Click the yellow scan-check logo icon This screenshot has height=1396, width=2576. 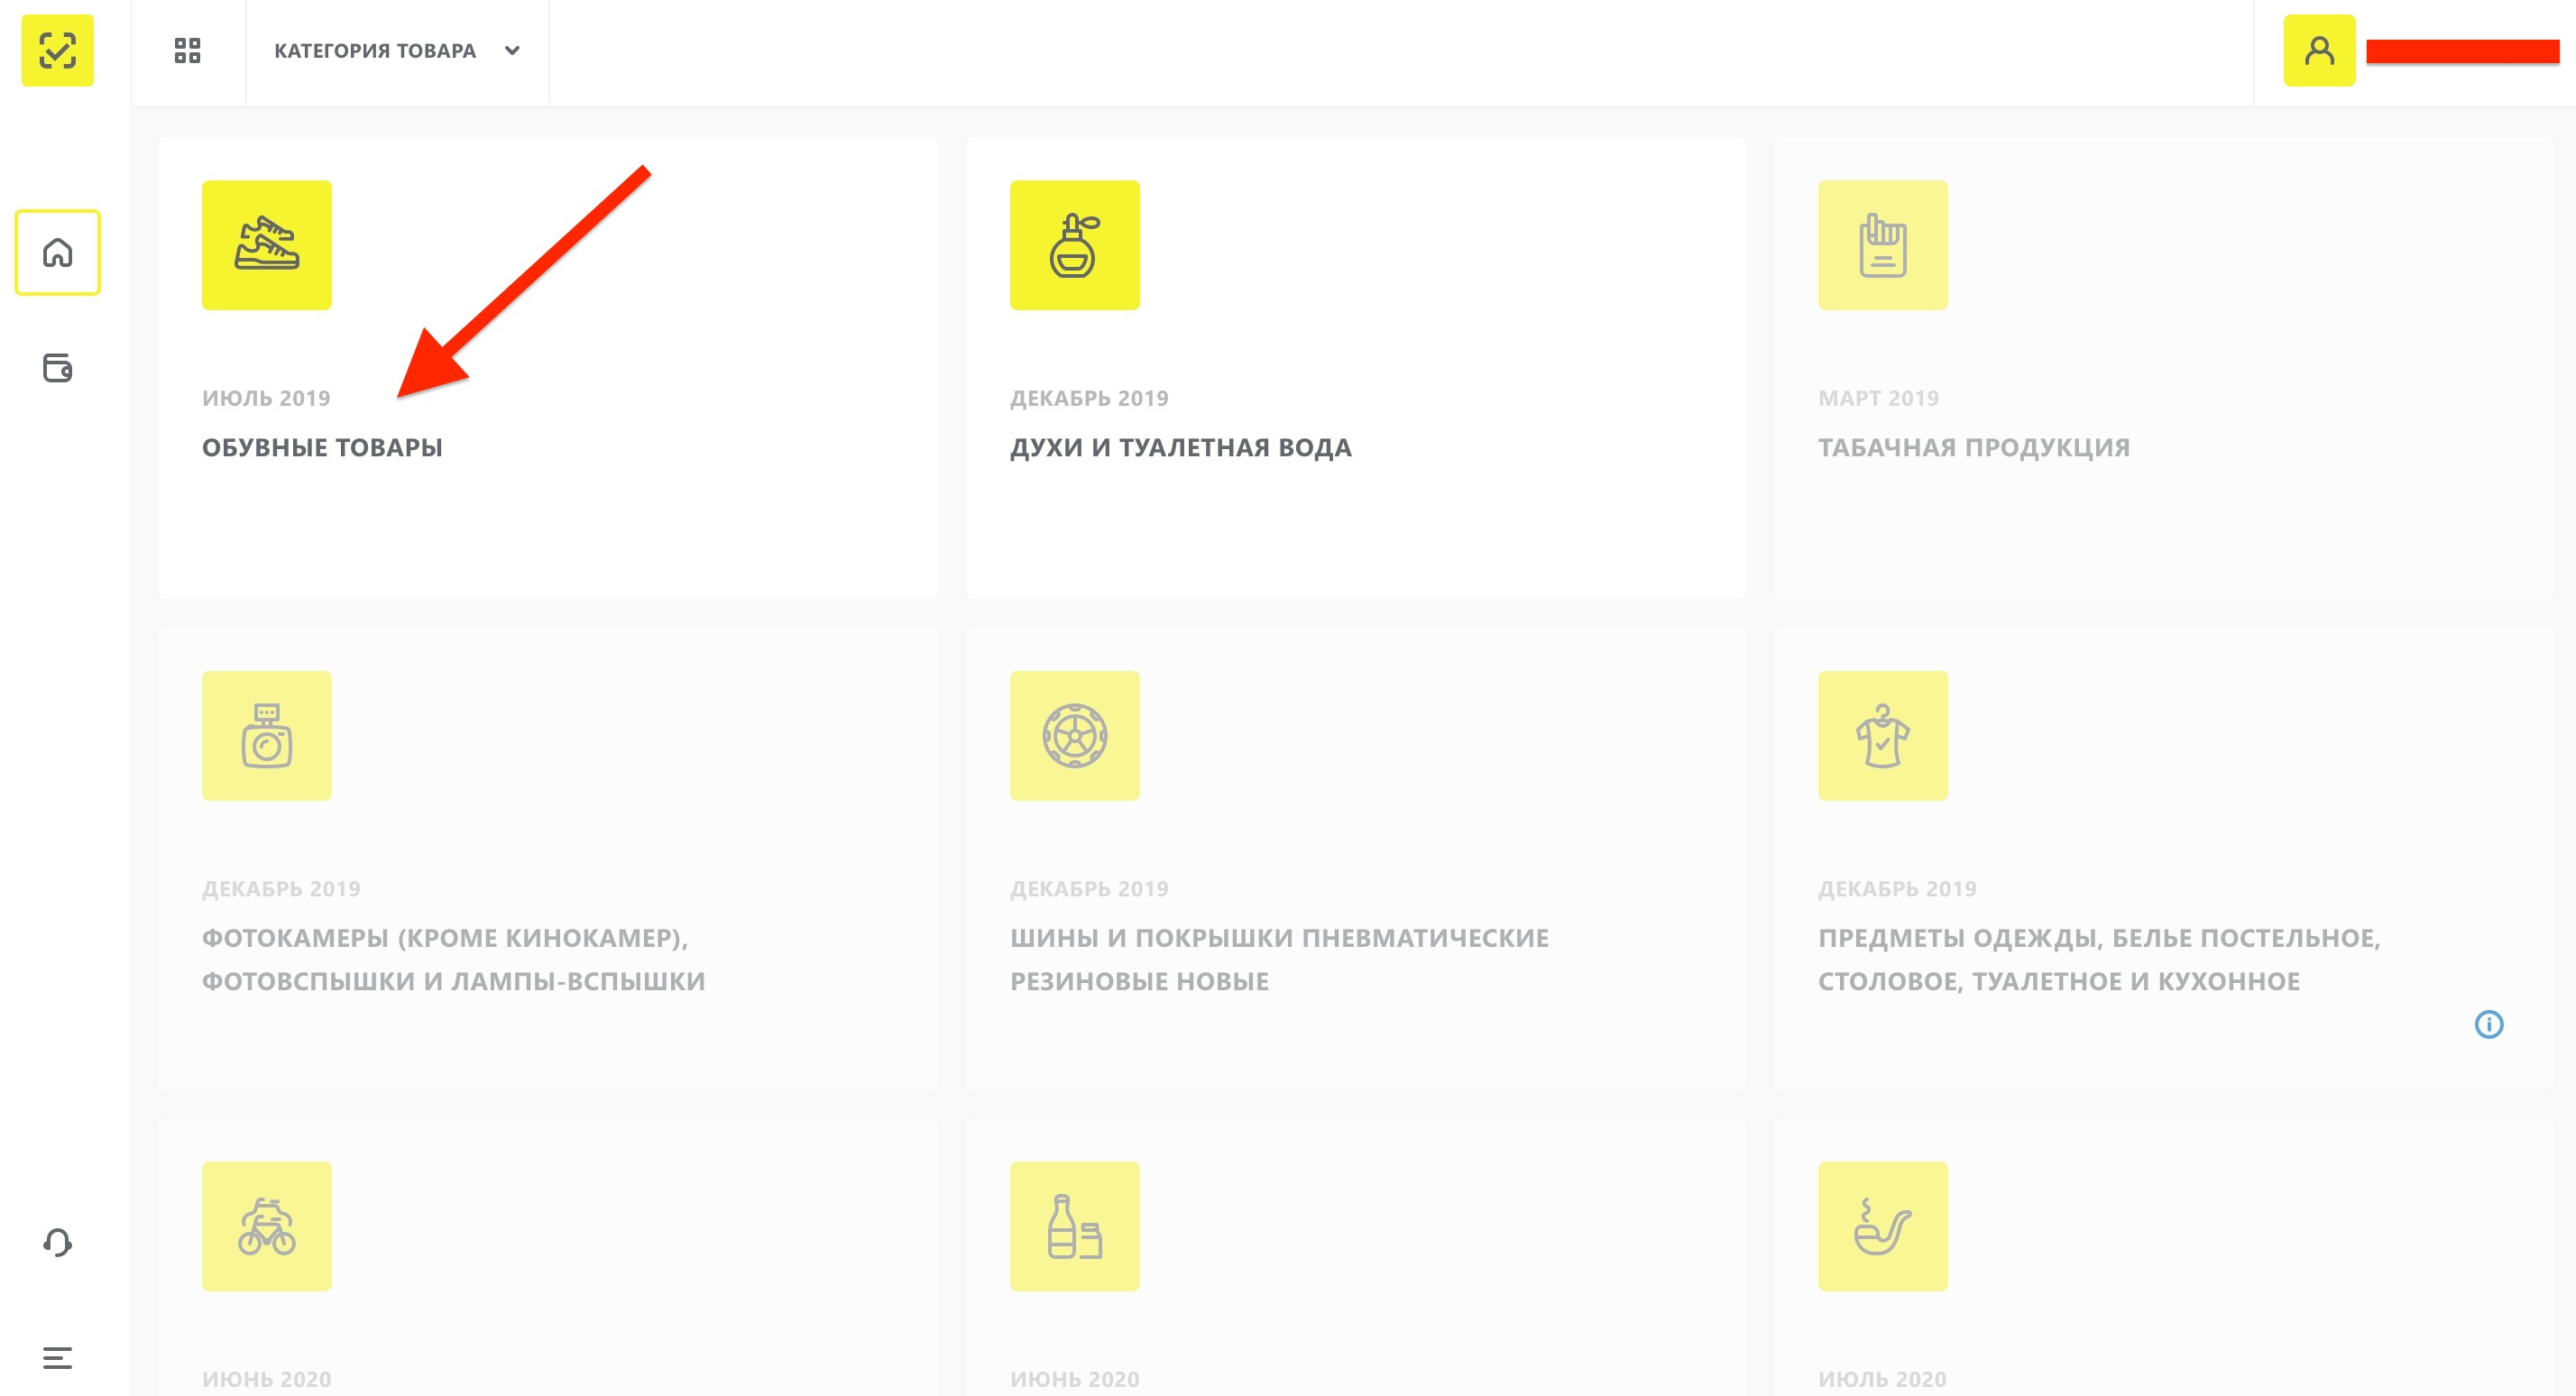click(57, 50)
